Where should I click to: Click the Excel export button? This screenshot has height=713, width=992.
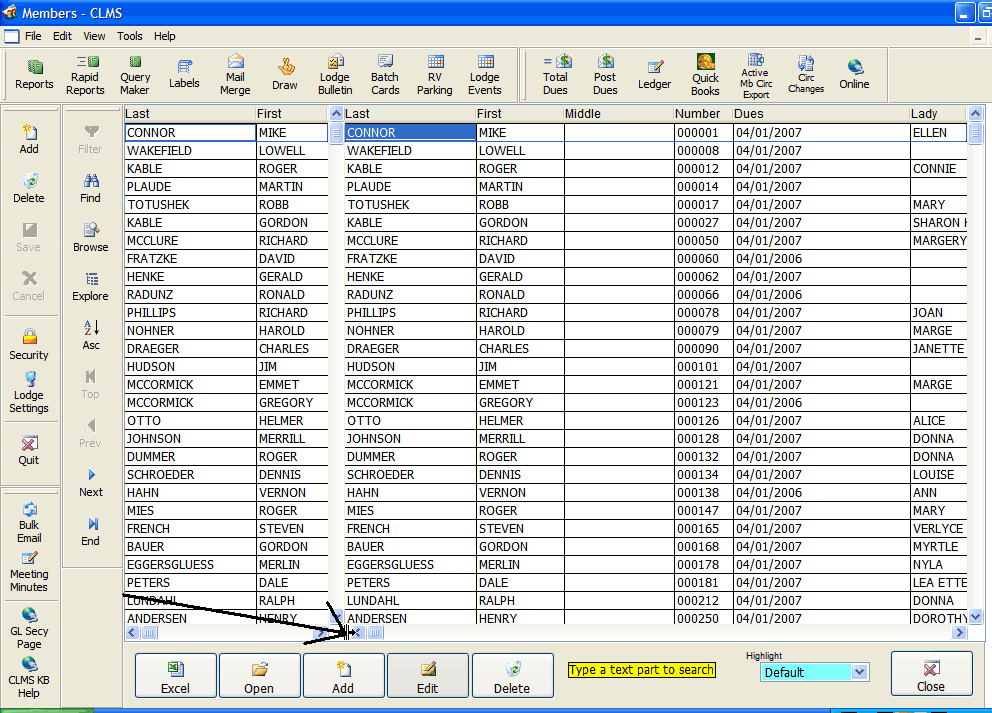click(175, 675)
